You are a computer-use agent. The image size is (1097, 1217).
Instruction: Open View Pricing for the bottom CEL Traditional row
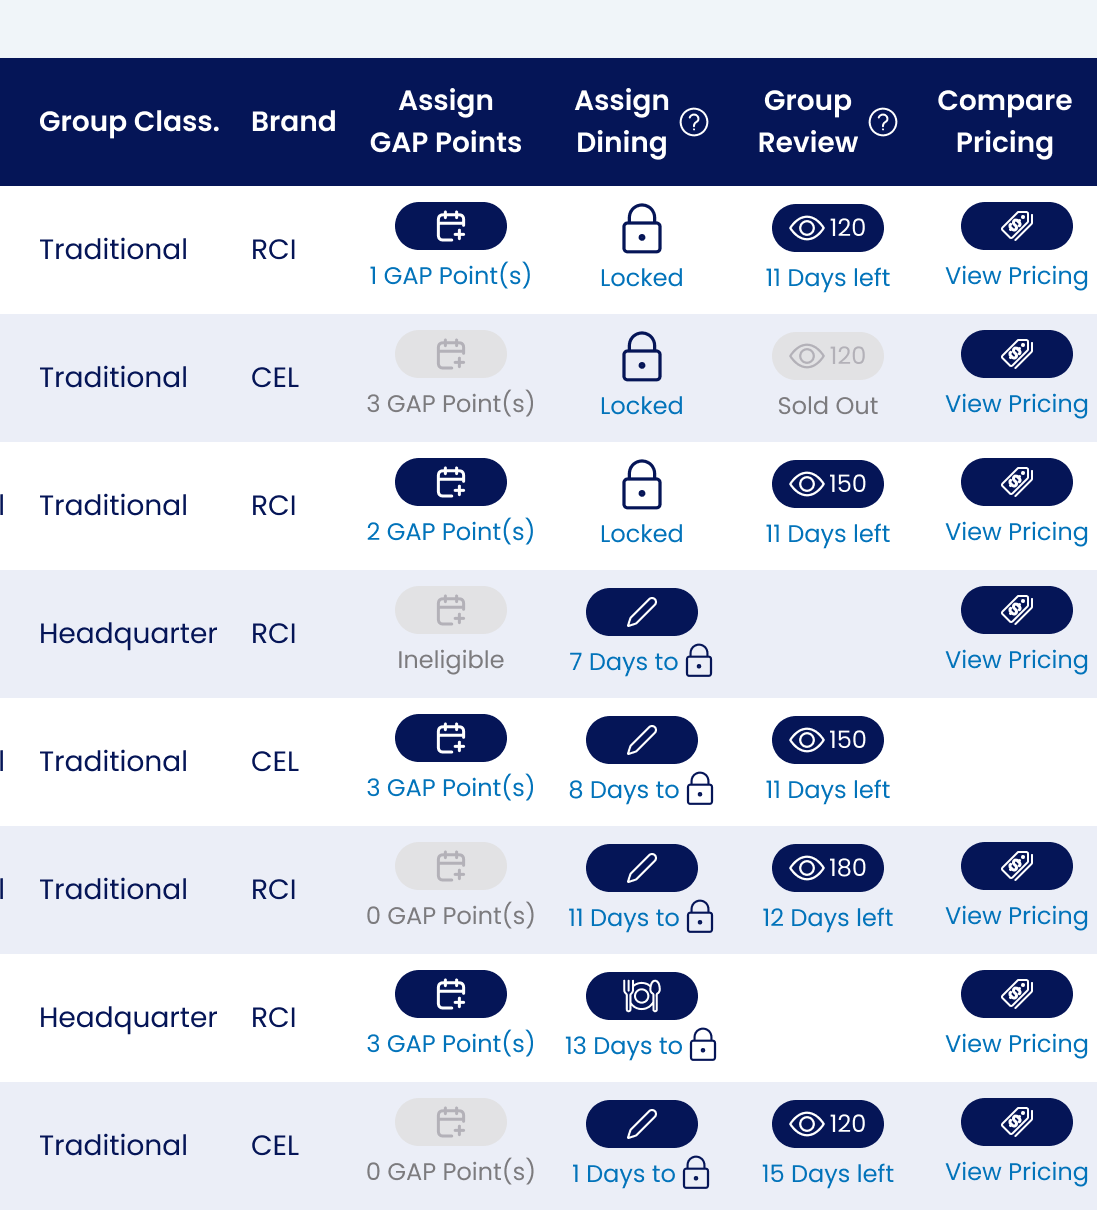(x=1016, y=1124)
